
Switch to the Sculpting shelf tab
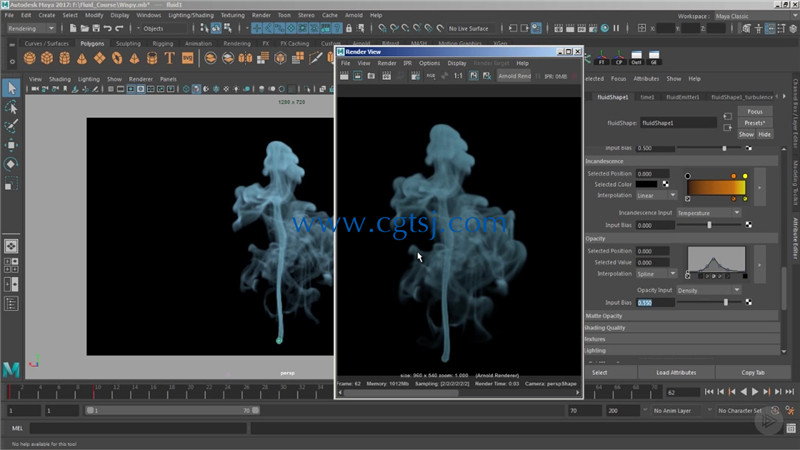[x=128, y=43]
